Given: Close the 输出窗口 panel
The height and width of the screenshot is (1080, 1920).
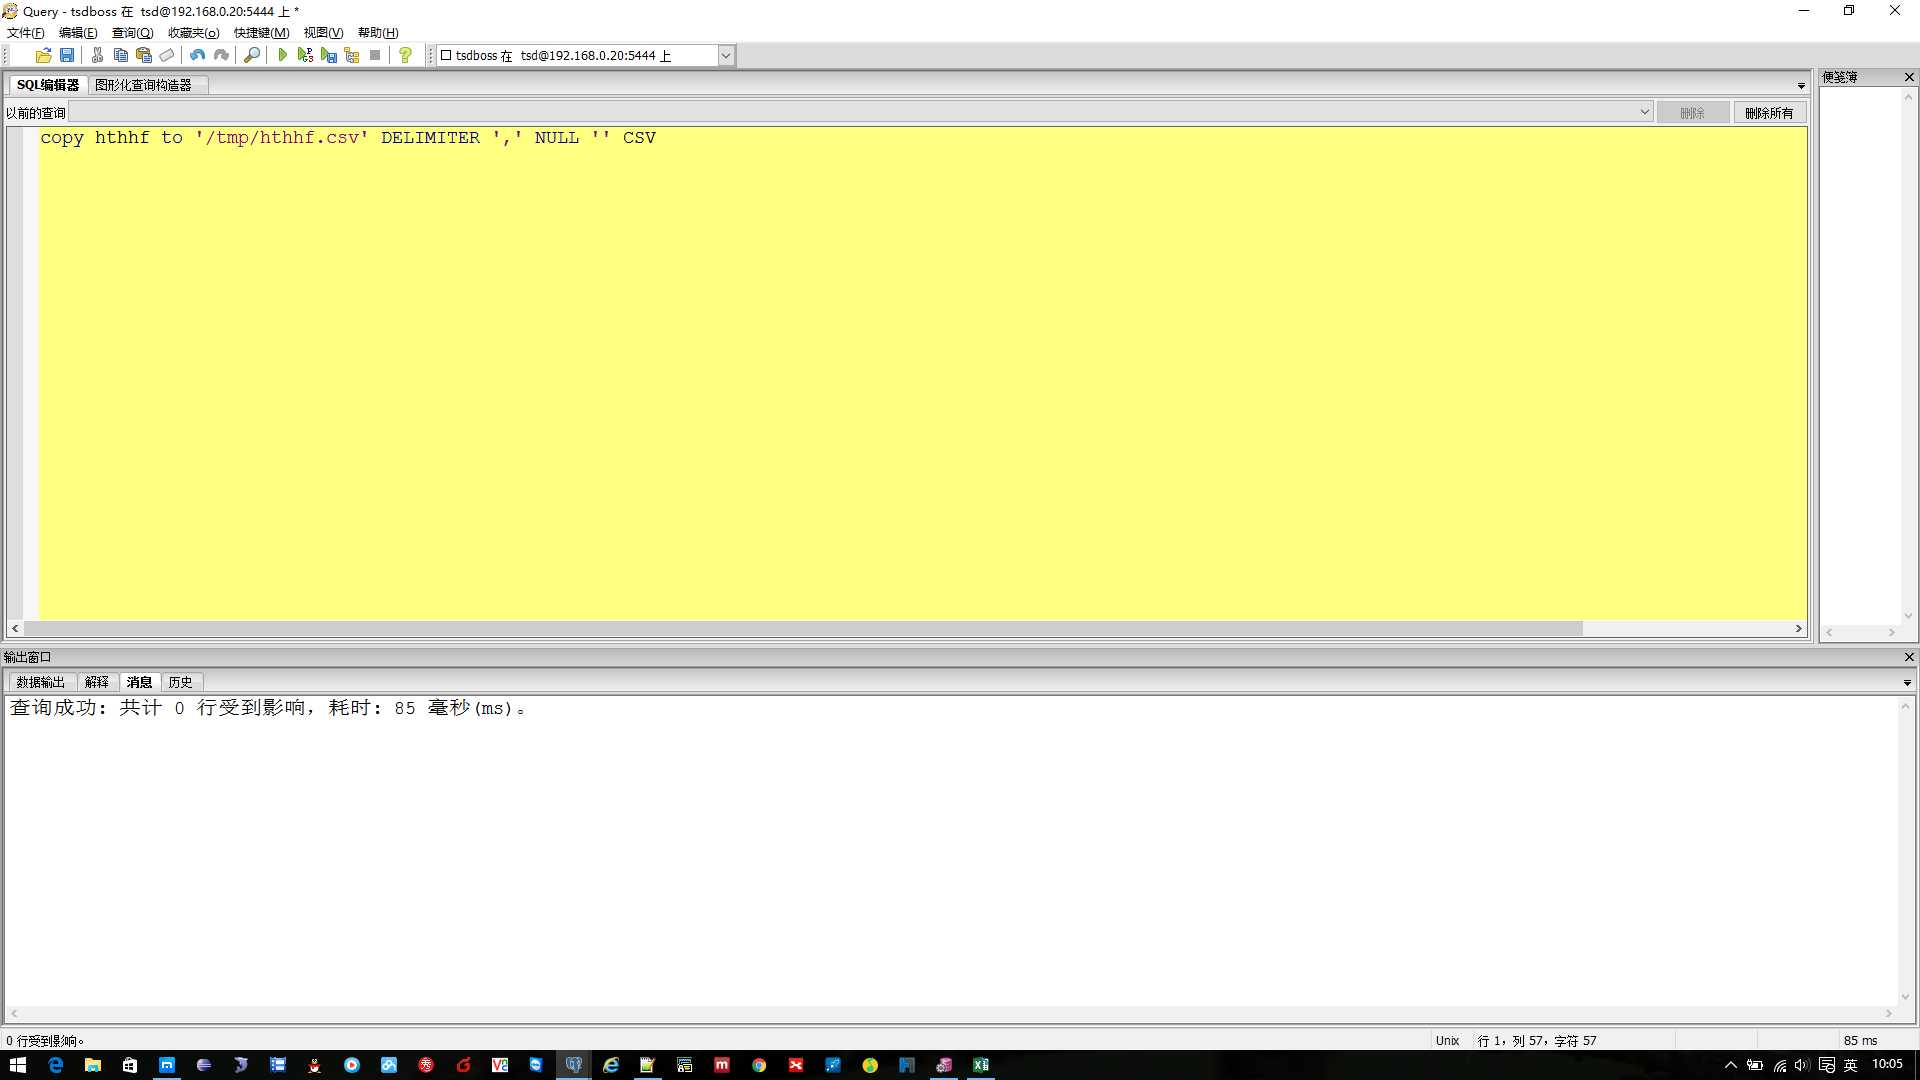Looking at the screenshot, I should pyautogui.click(x=1909, y=657).
